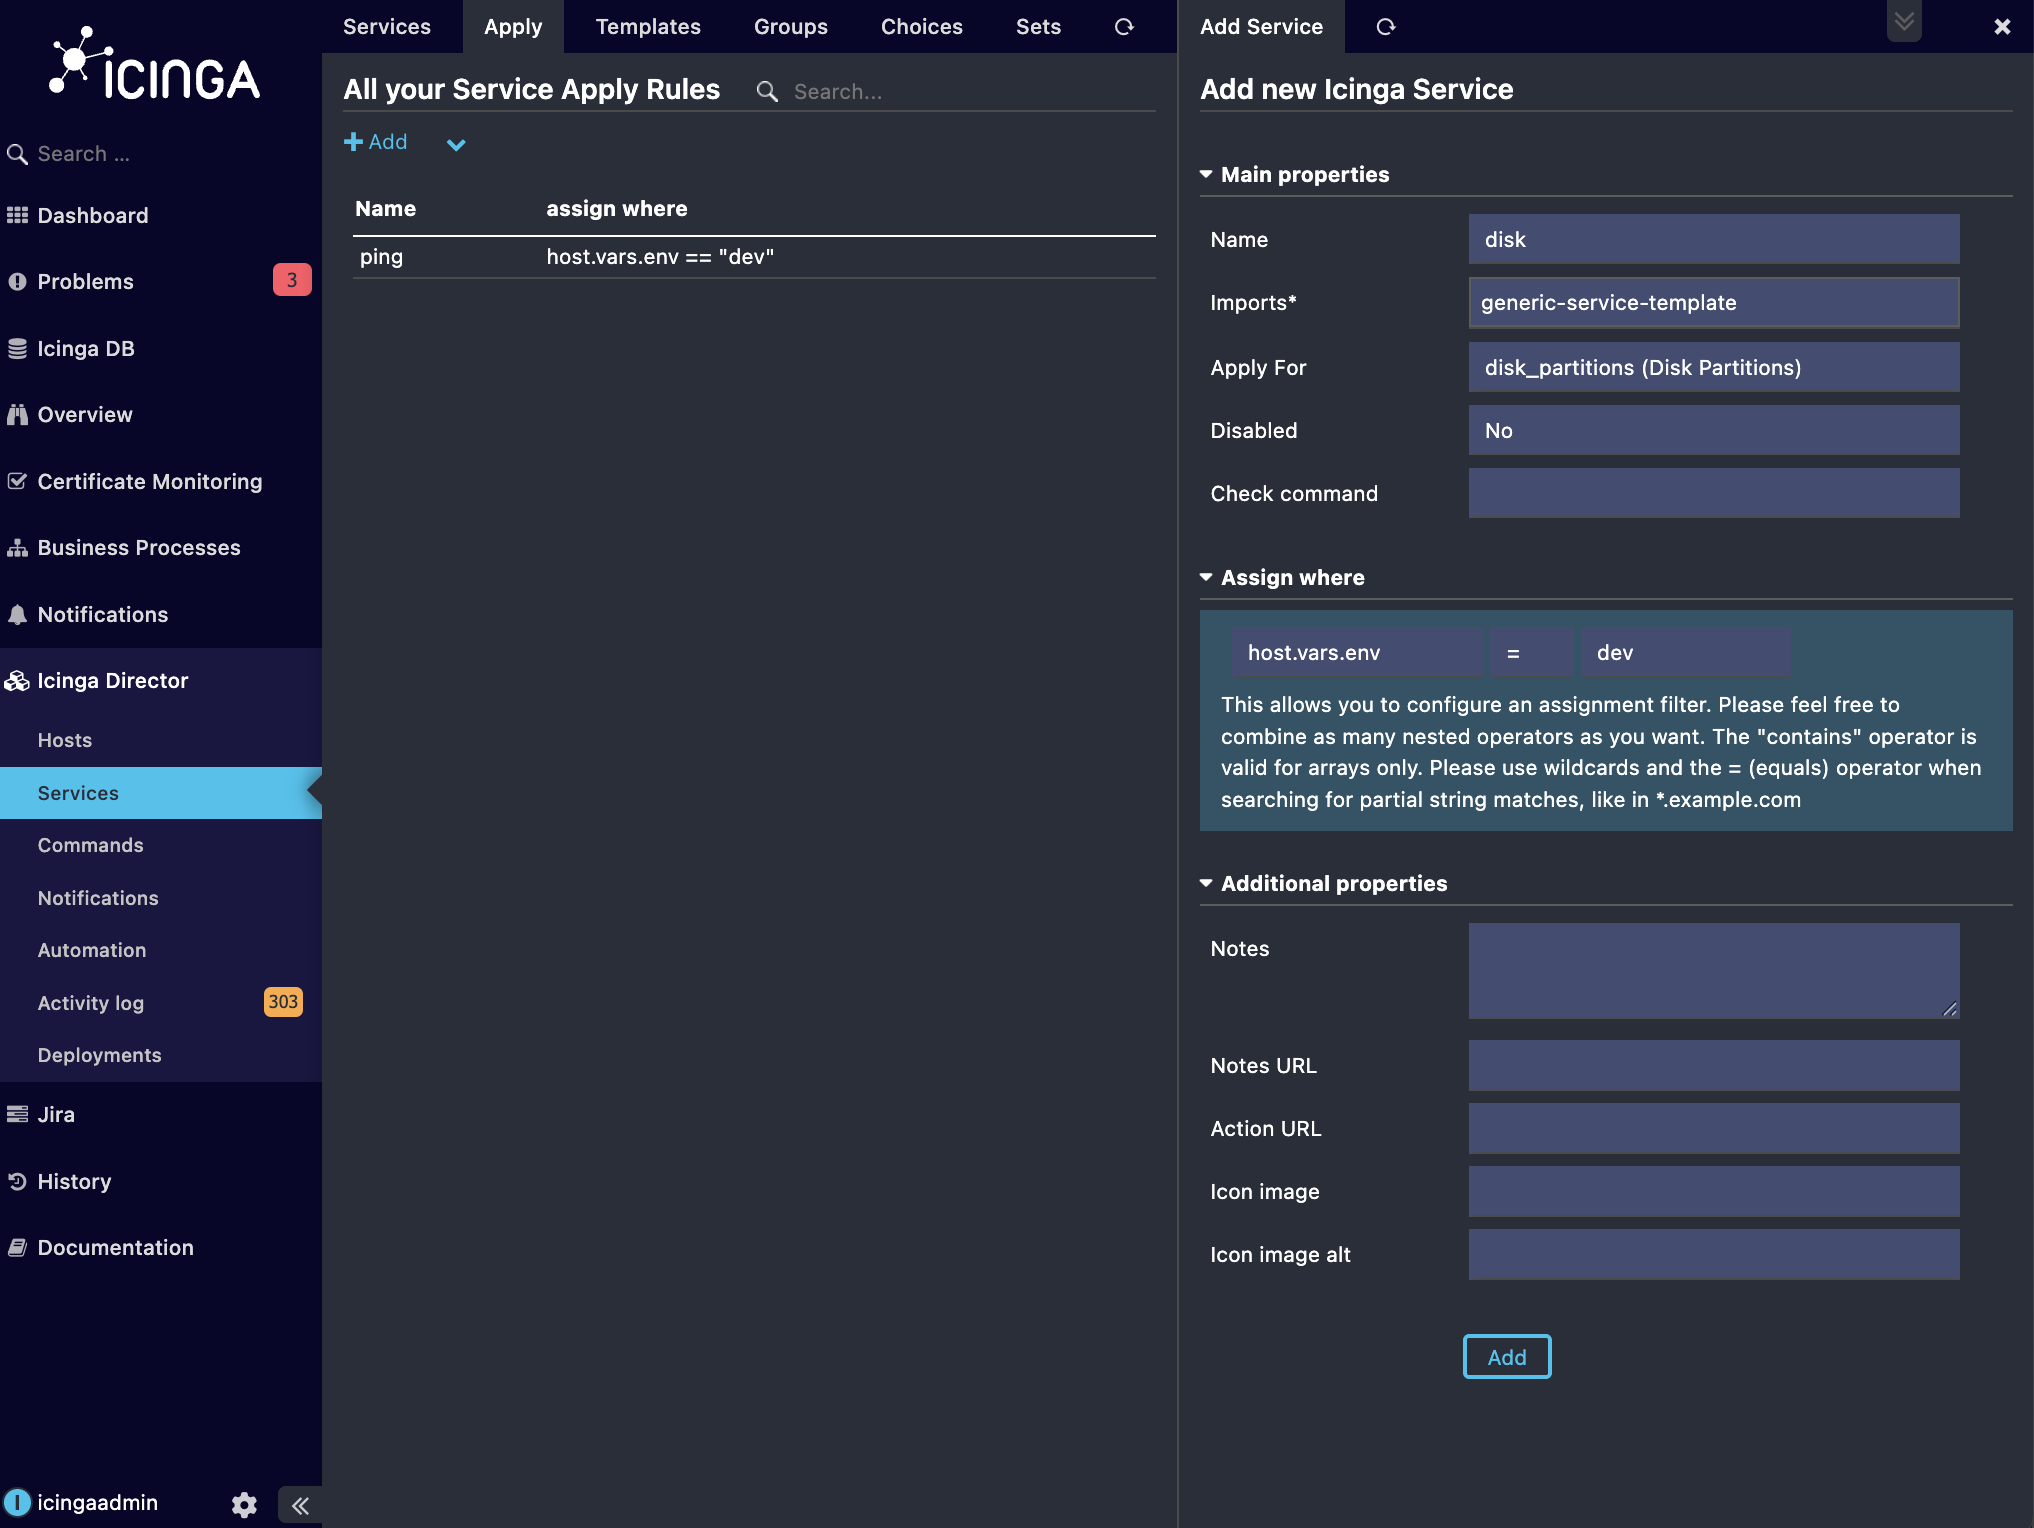Click the Jira menu icon
Viewport: 2034px width, 1528px height.
(x=17, y=1114)
